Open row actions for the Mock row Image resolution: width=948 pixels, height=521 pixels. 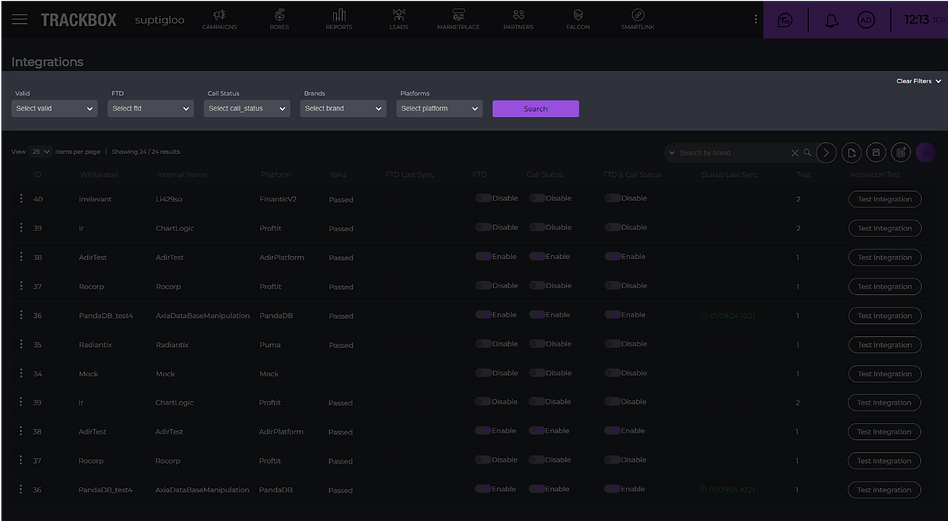click(21, 373)
